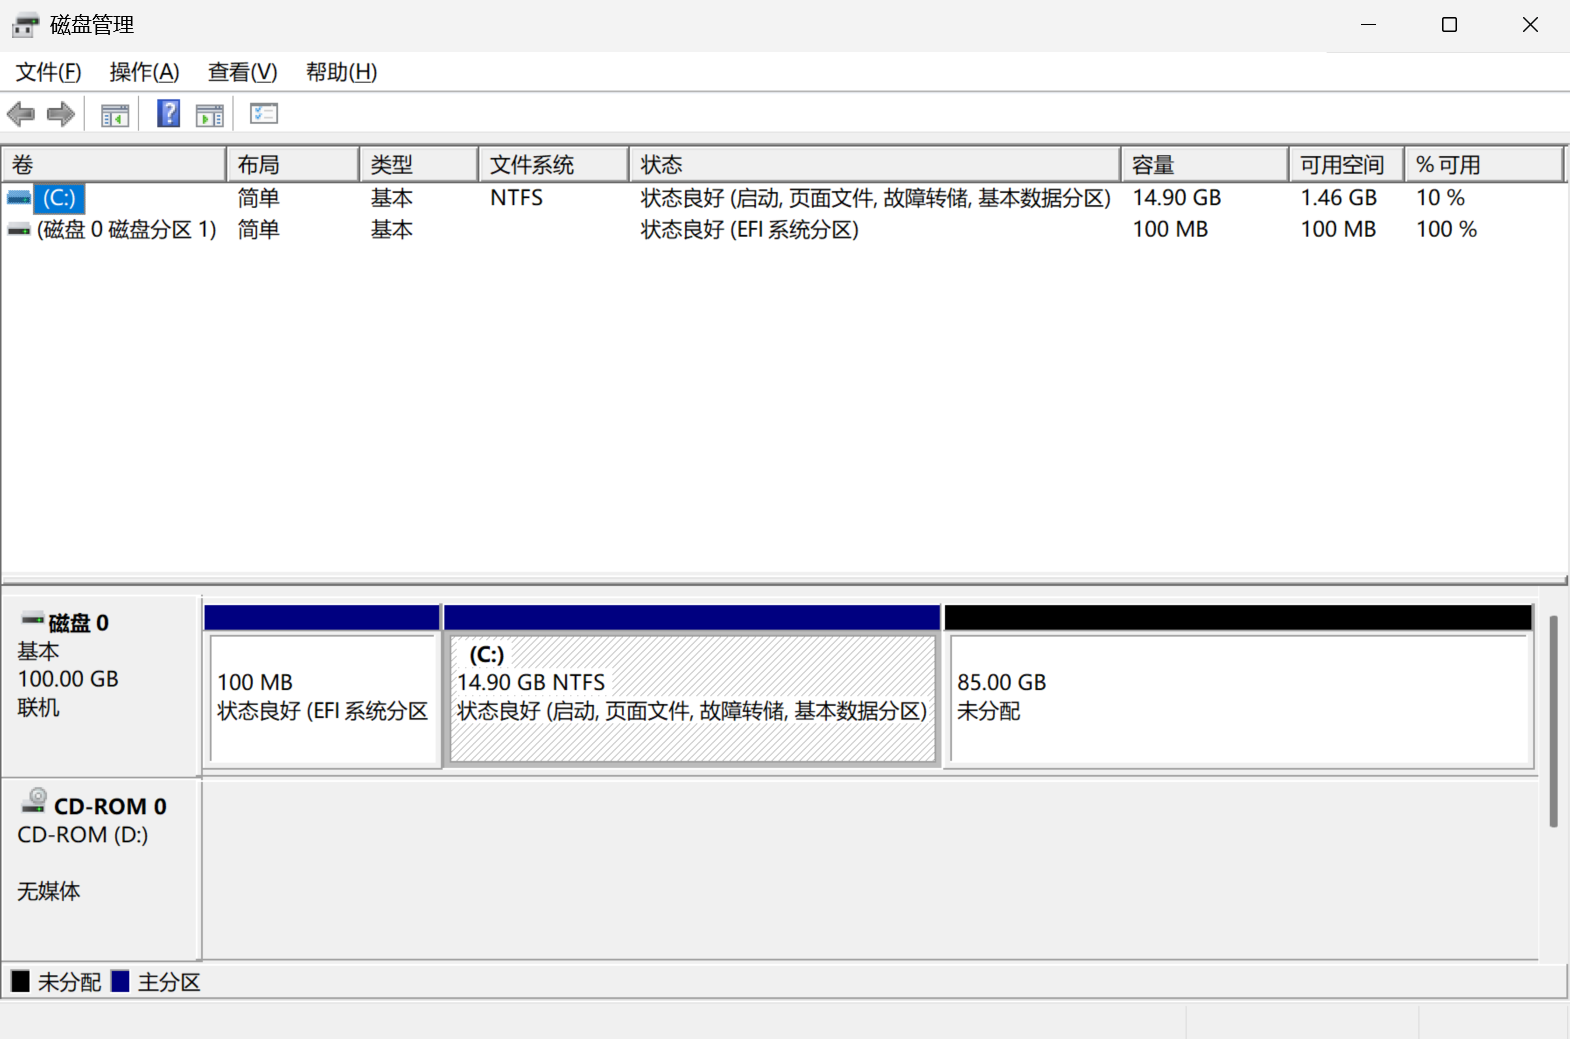Sort by the 状态 column header
This screenshot has height=1039, width=1570.
[875, 165]
